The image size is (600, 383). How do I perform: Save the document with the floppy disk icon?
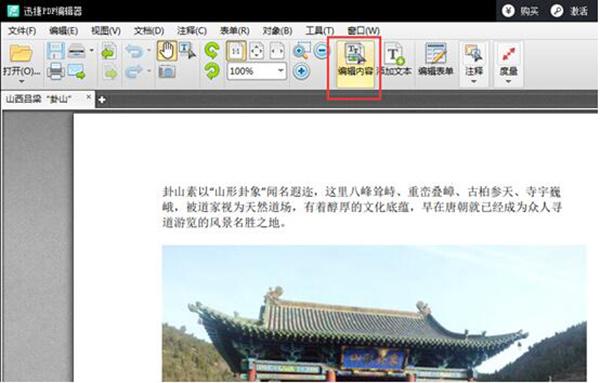[55, 51]
